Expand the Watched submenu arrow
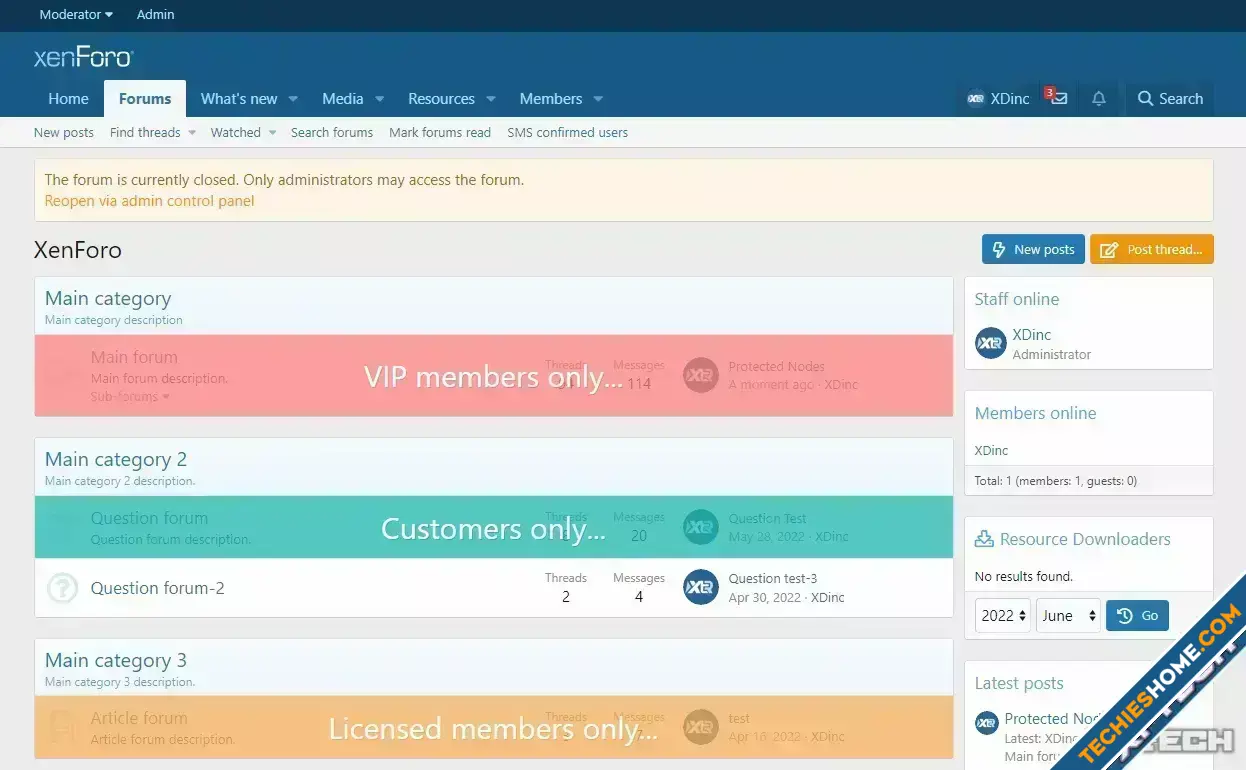This screenshot has width=1246, height=770. pyautogui.click(x=272, y=133)
